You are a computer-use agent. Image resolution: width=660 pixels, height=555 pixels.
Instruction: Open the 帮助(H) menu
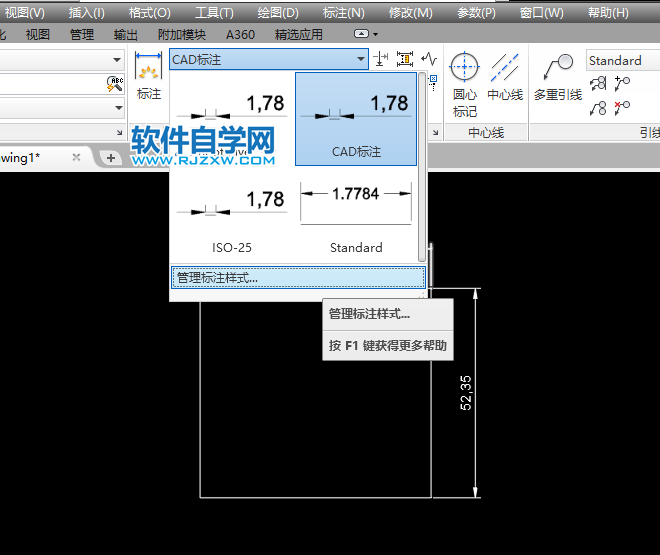pyautogui.click(x=608, y=13)
